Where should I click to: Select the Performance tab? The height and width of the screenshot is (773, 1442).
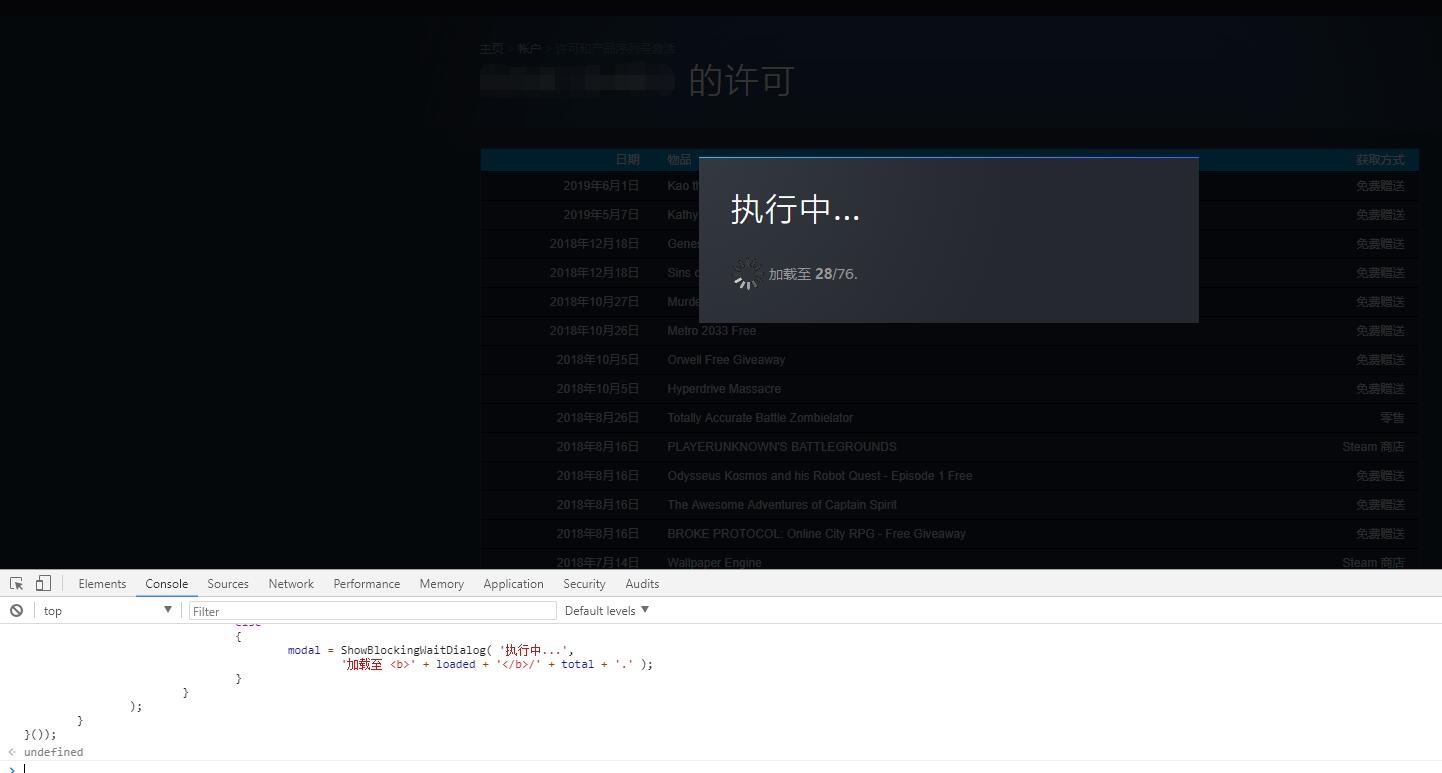(366, 584)
